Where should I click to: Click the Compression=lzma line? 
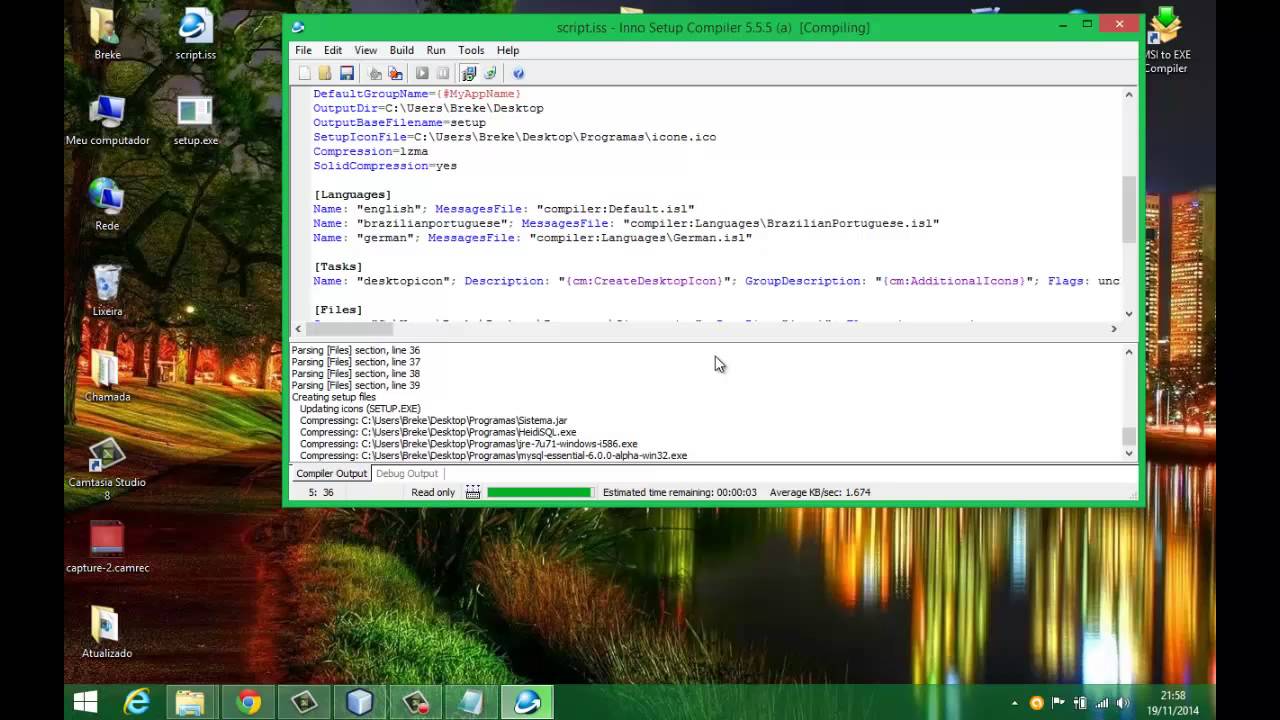[x=370, y=151]
